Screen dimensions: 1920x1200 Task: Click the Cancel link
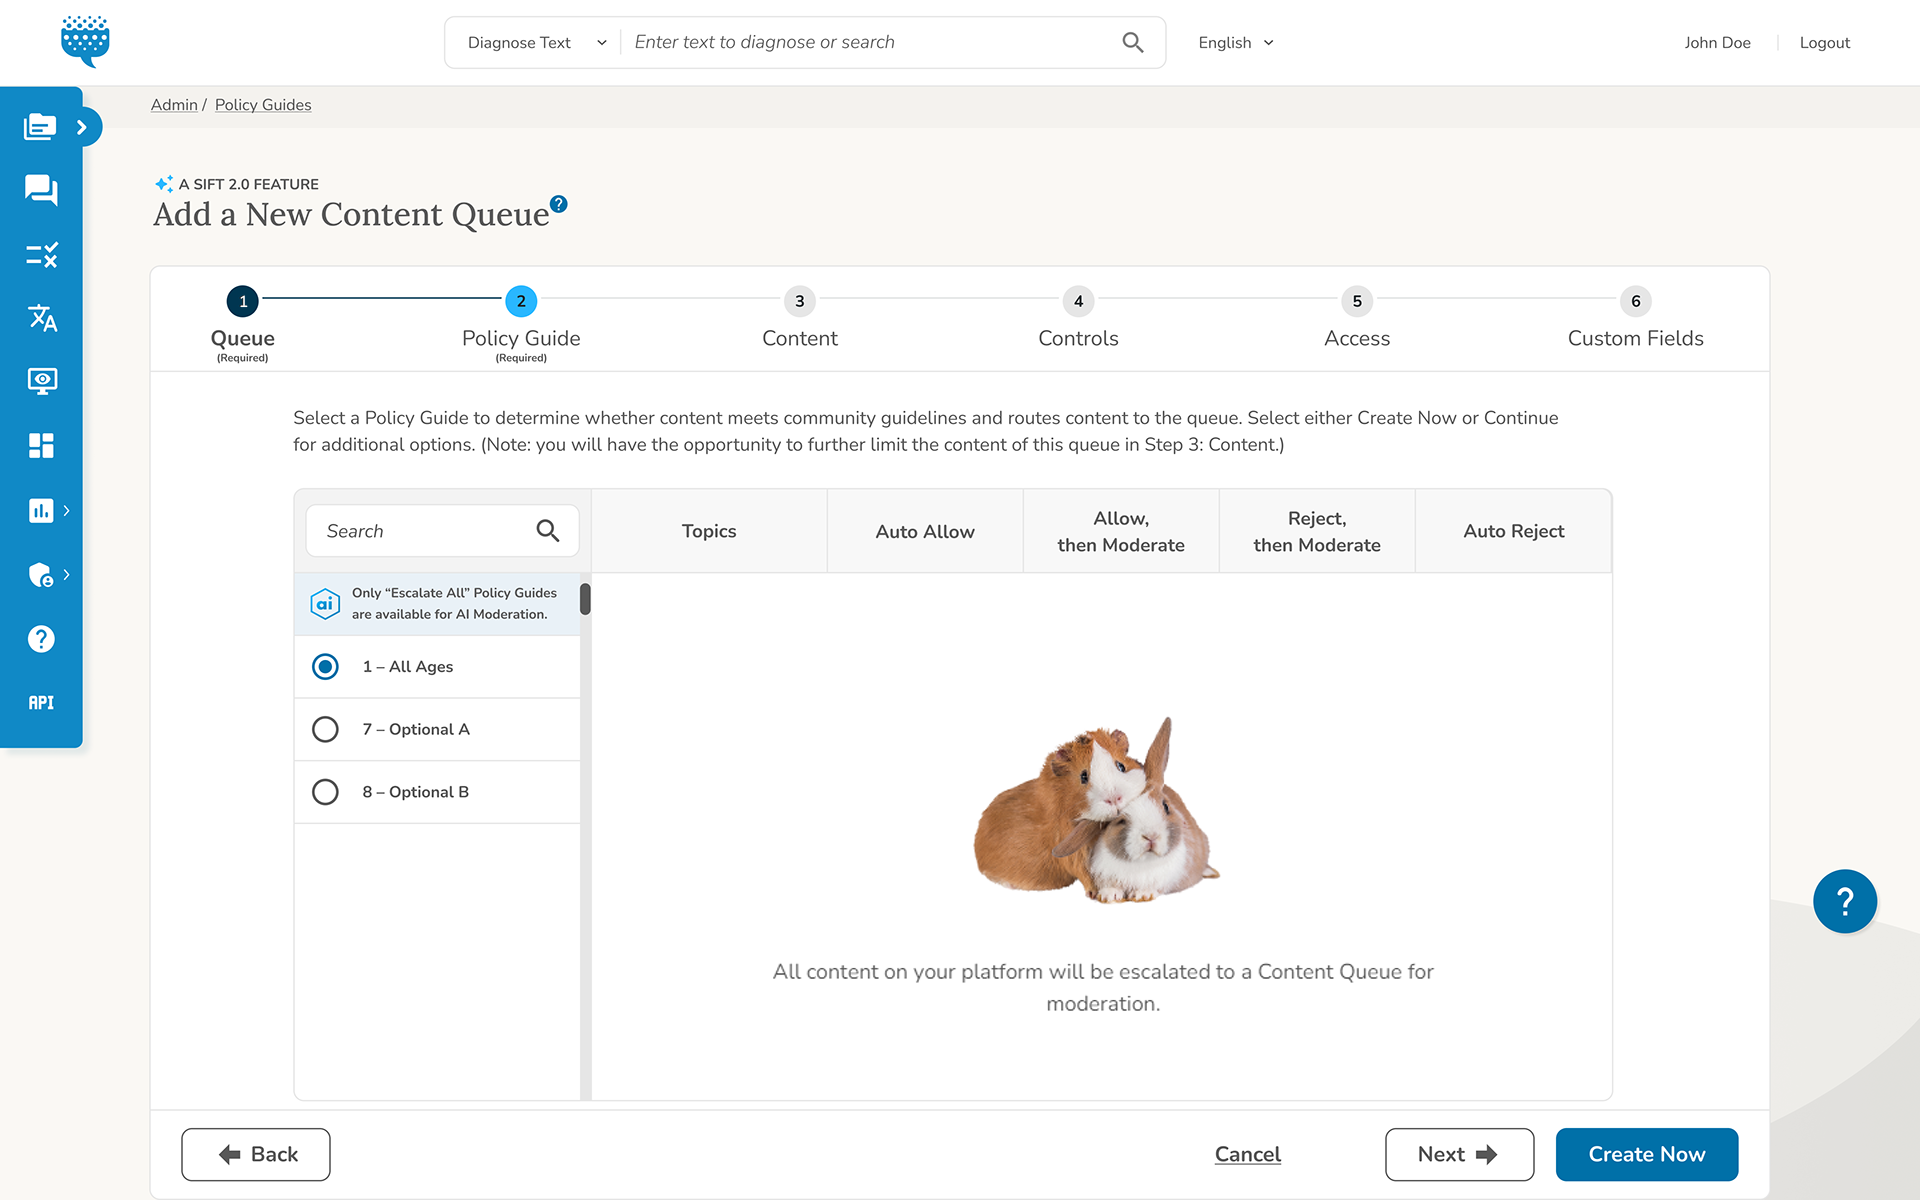pos(1248,1154)
